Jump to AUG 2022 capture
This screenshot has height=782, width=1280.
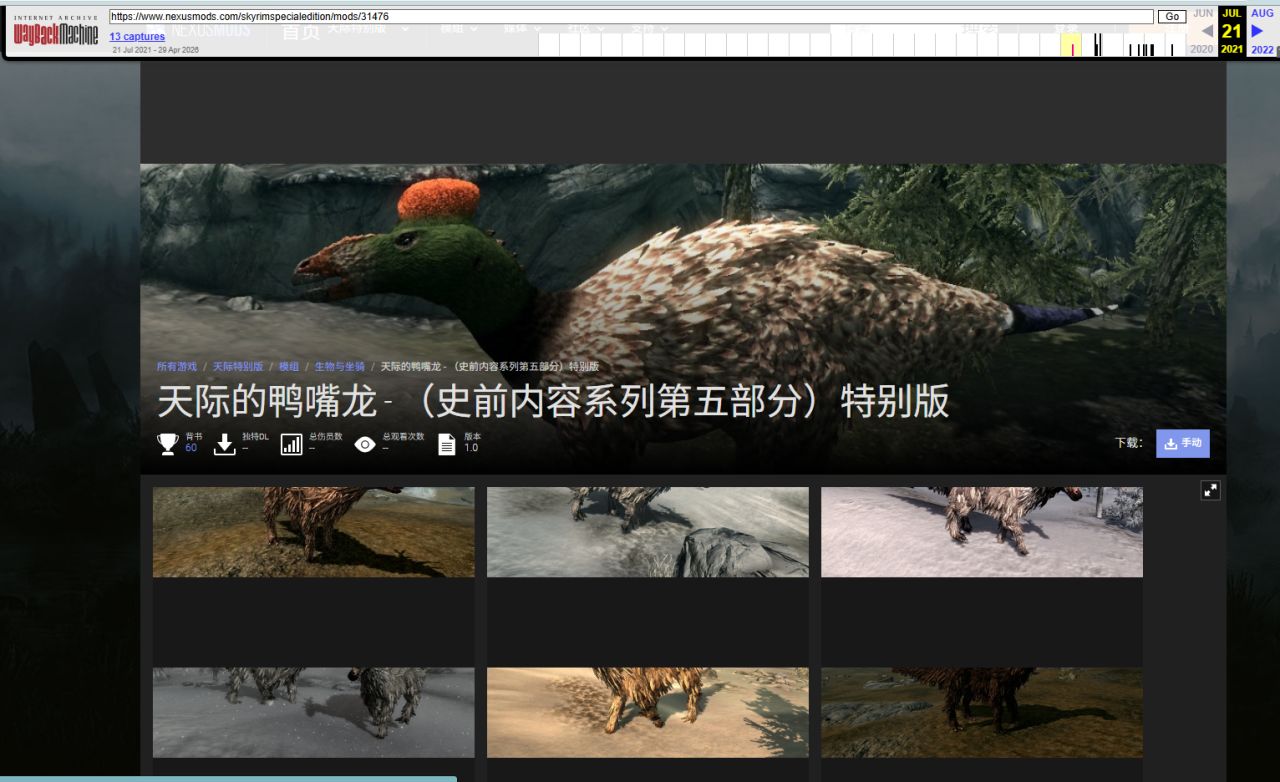[1262, 13]
